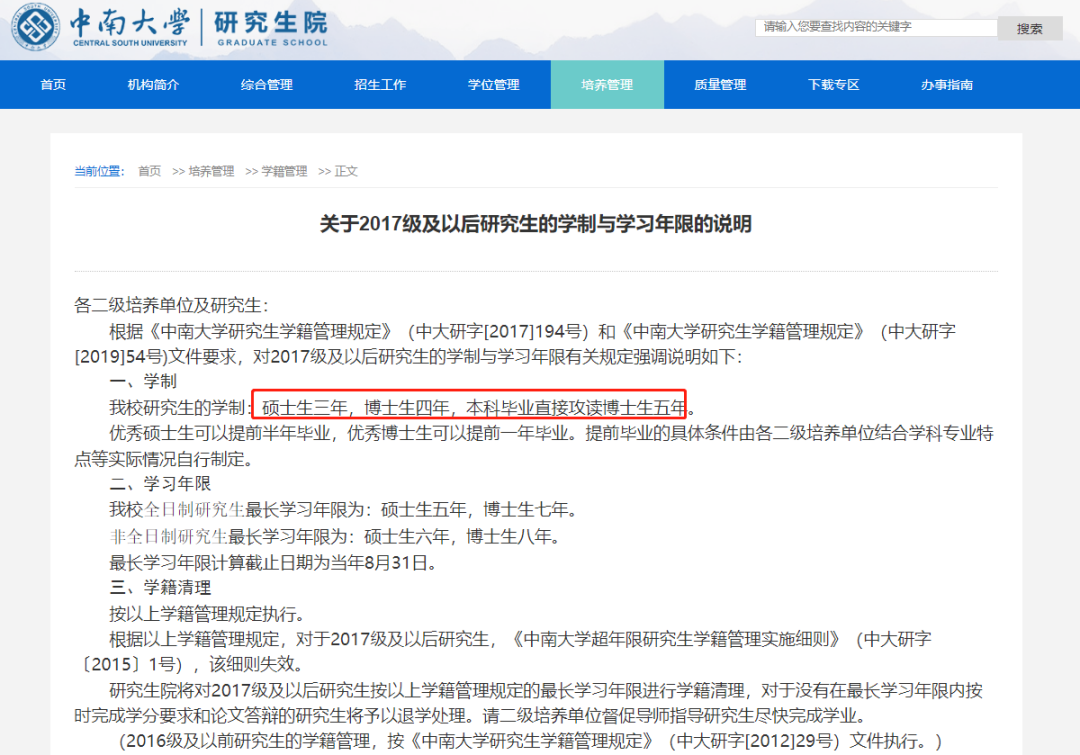
Task: Select the 综合管理 menu item
Action: click(x=266, y=84)
